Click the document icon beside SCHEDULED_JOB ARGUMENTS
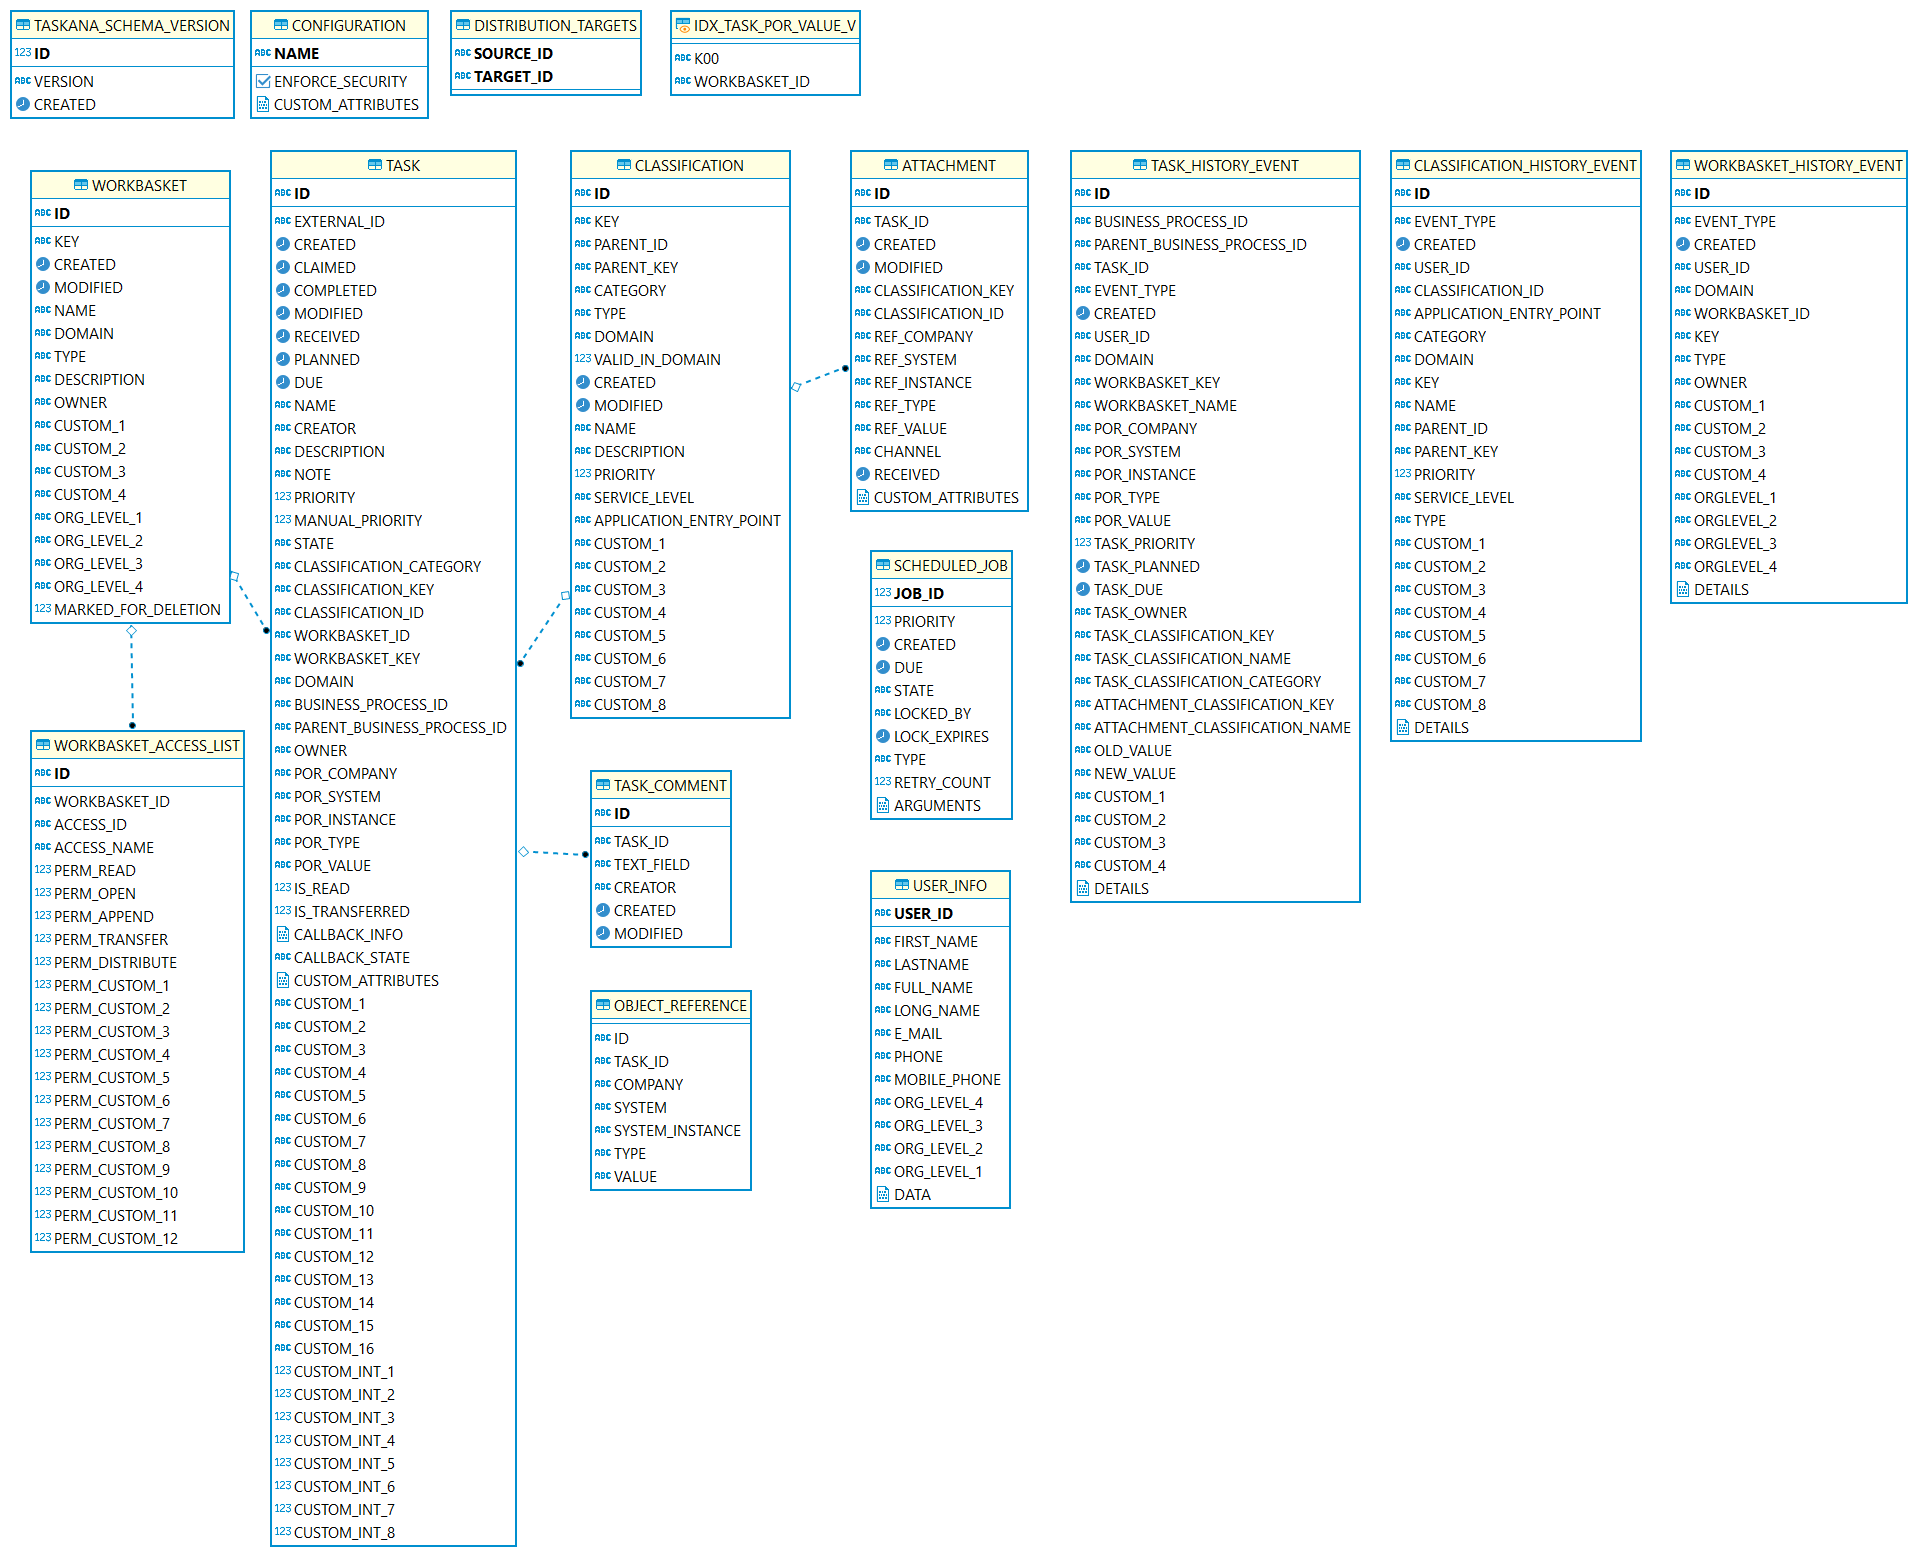The width and height of the screenshot is (1918, 1557). point(883,805)
